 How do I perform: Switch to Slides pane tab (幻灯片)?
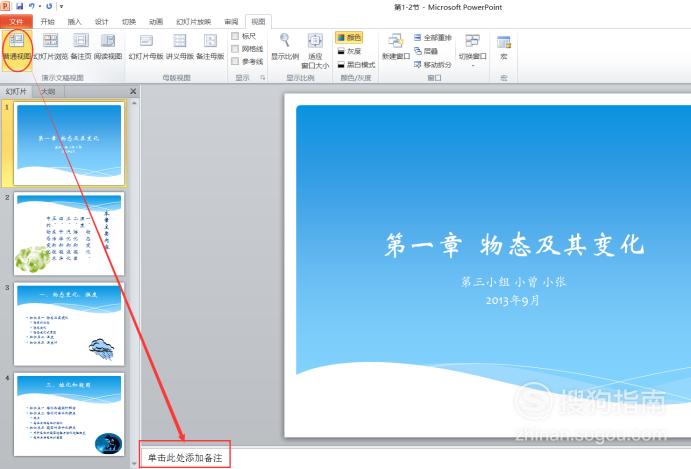point(16,91)
